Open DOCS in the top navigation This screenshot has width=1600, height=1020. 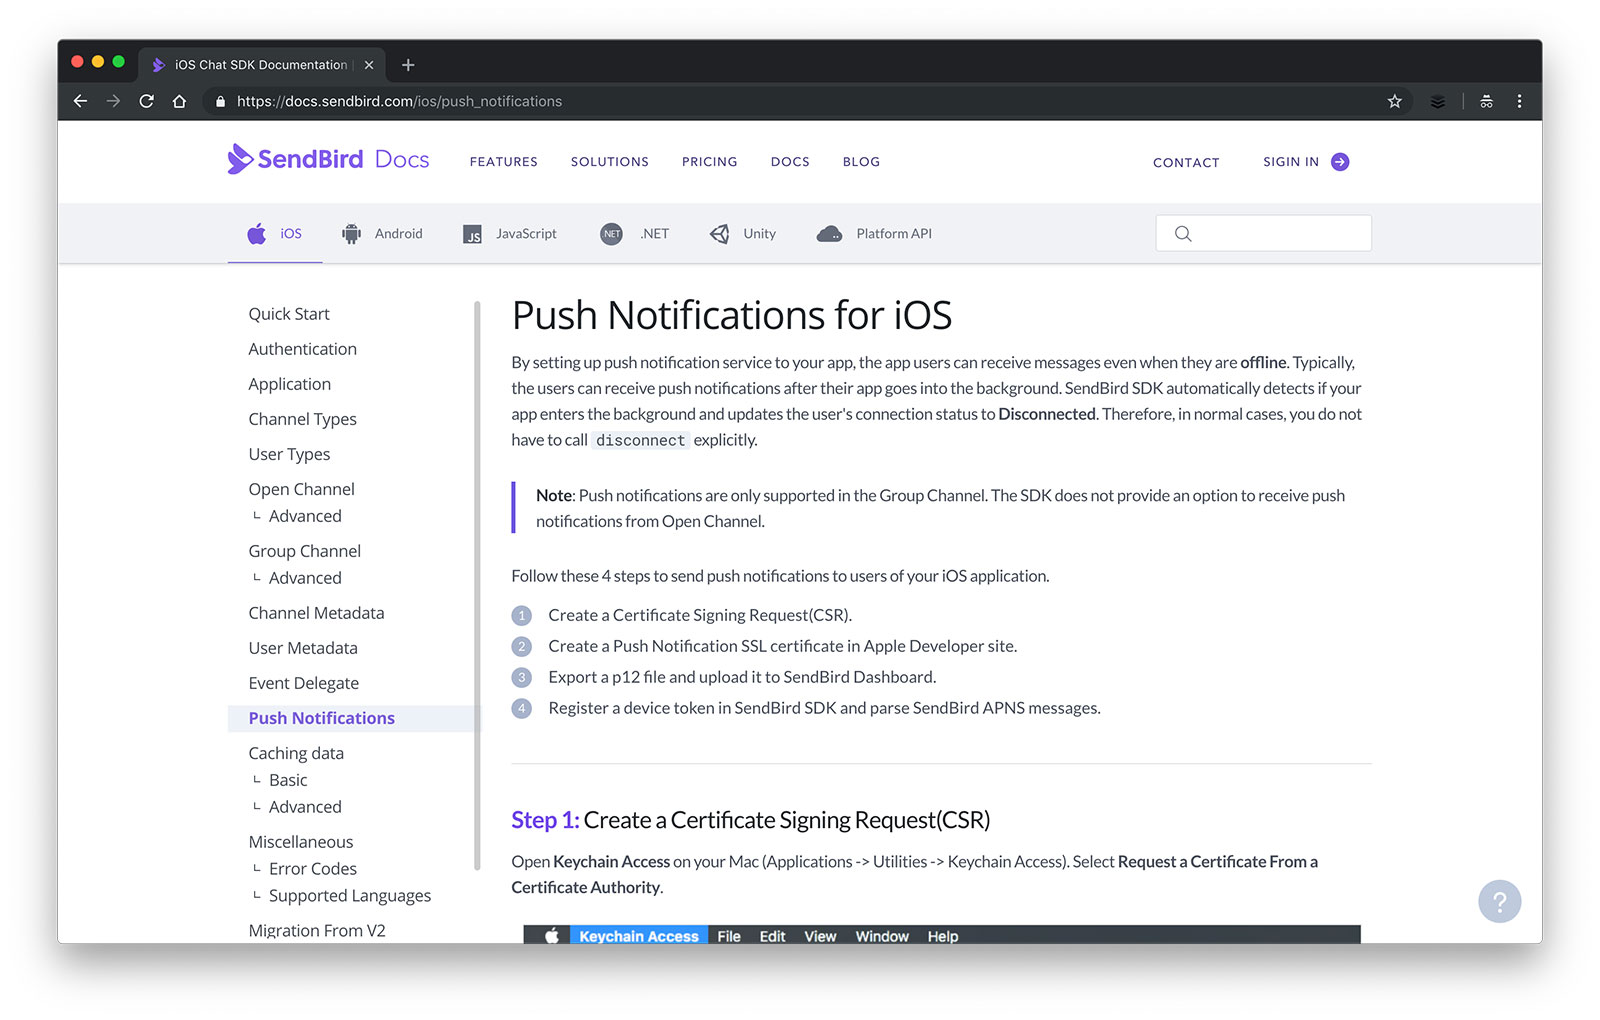(x=790, y=162)
